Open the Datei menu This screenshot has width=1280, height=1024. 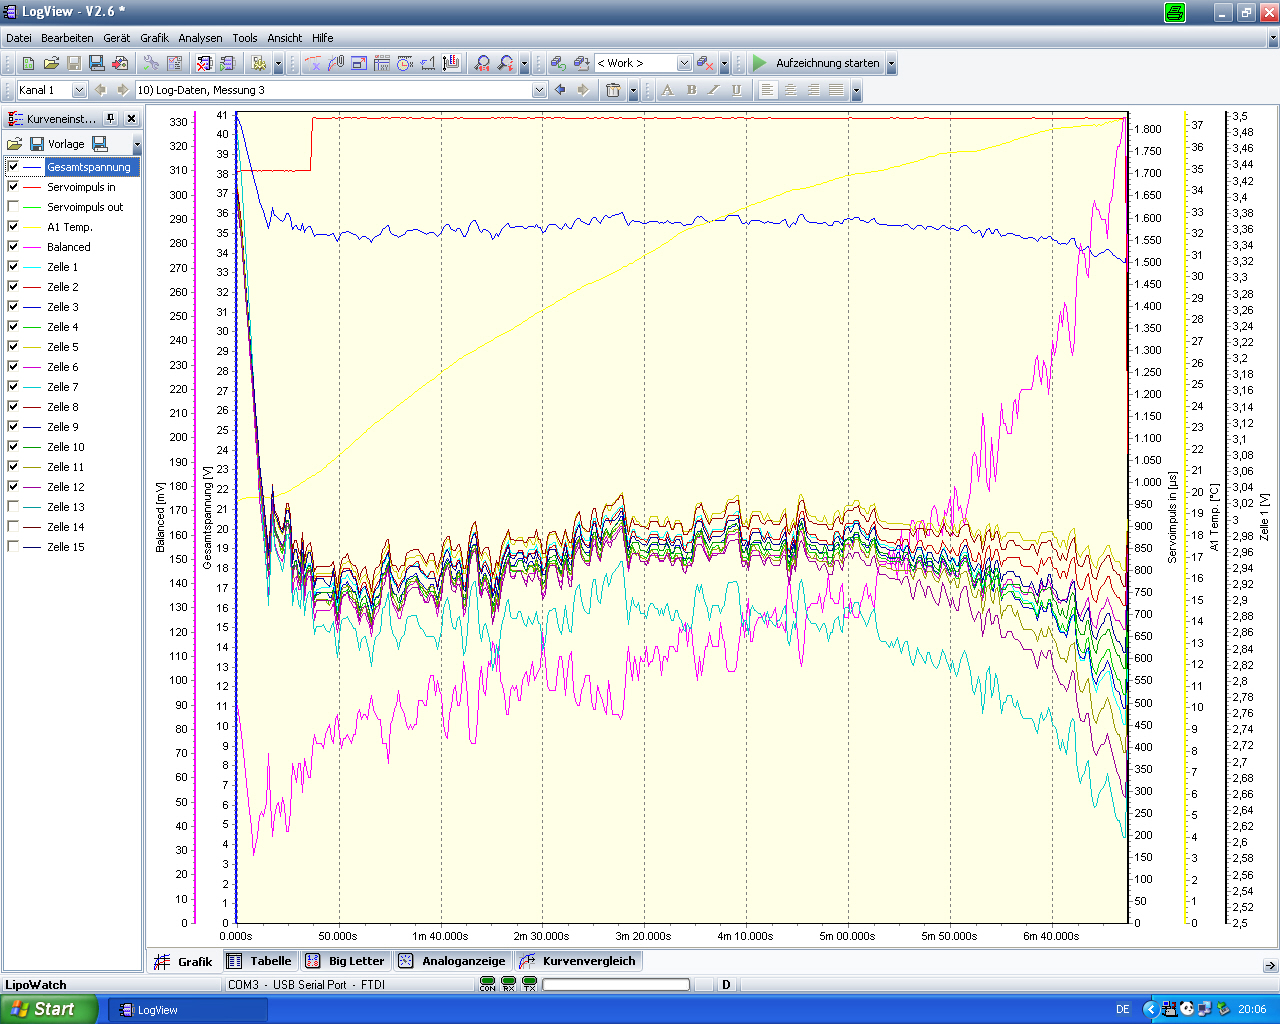19,38
